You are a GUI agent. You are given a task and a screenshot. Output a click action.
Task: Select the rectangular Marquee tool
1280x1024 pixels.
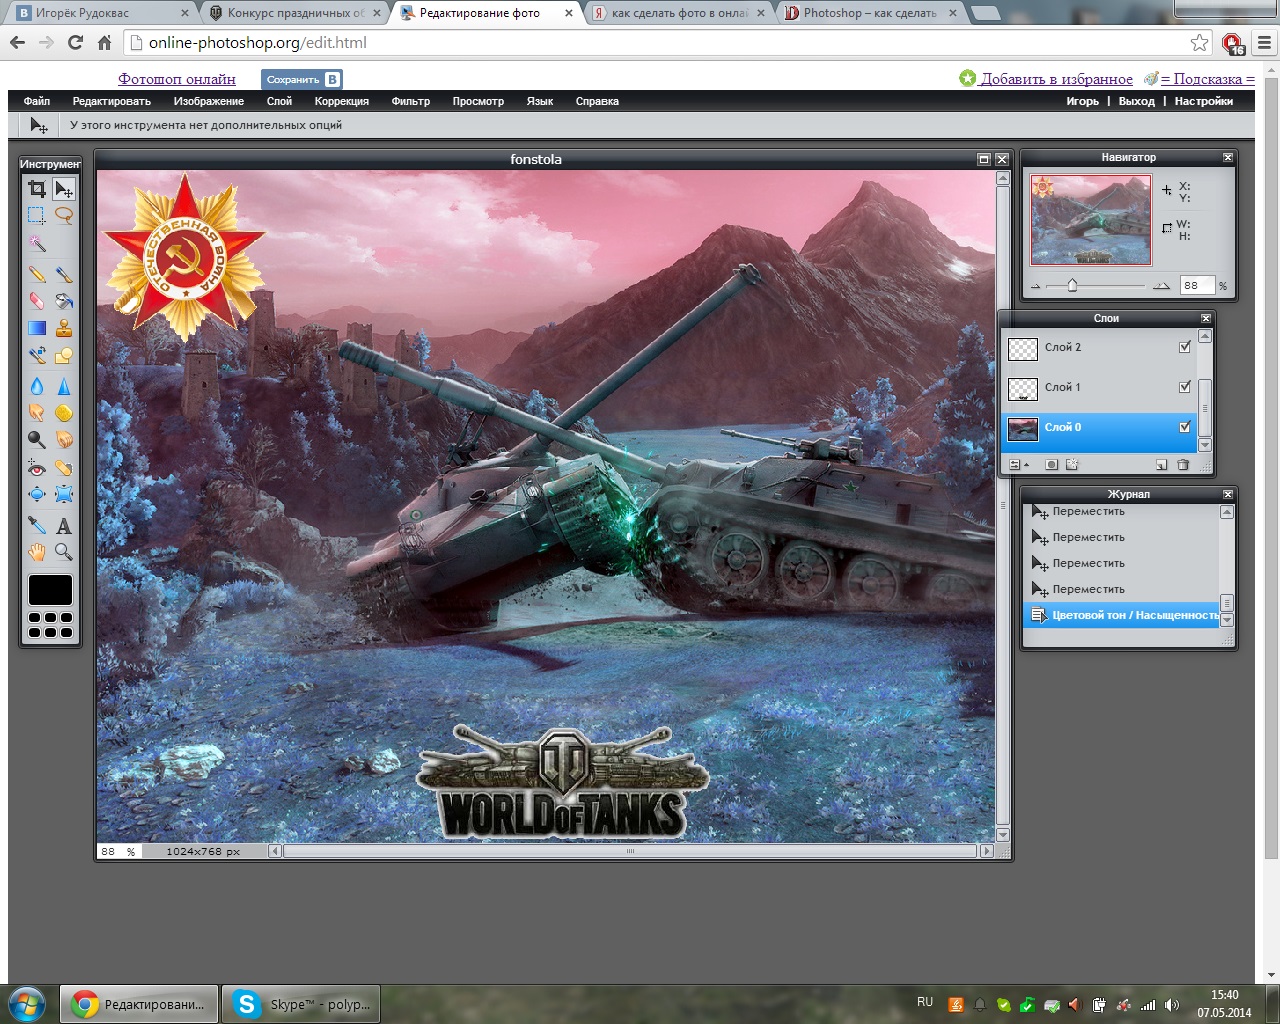37,215
